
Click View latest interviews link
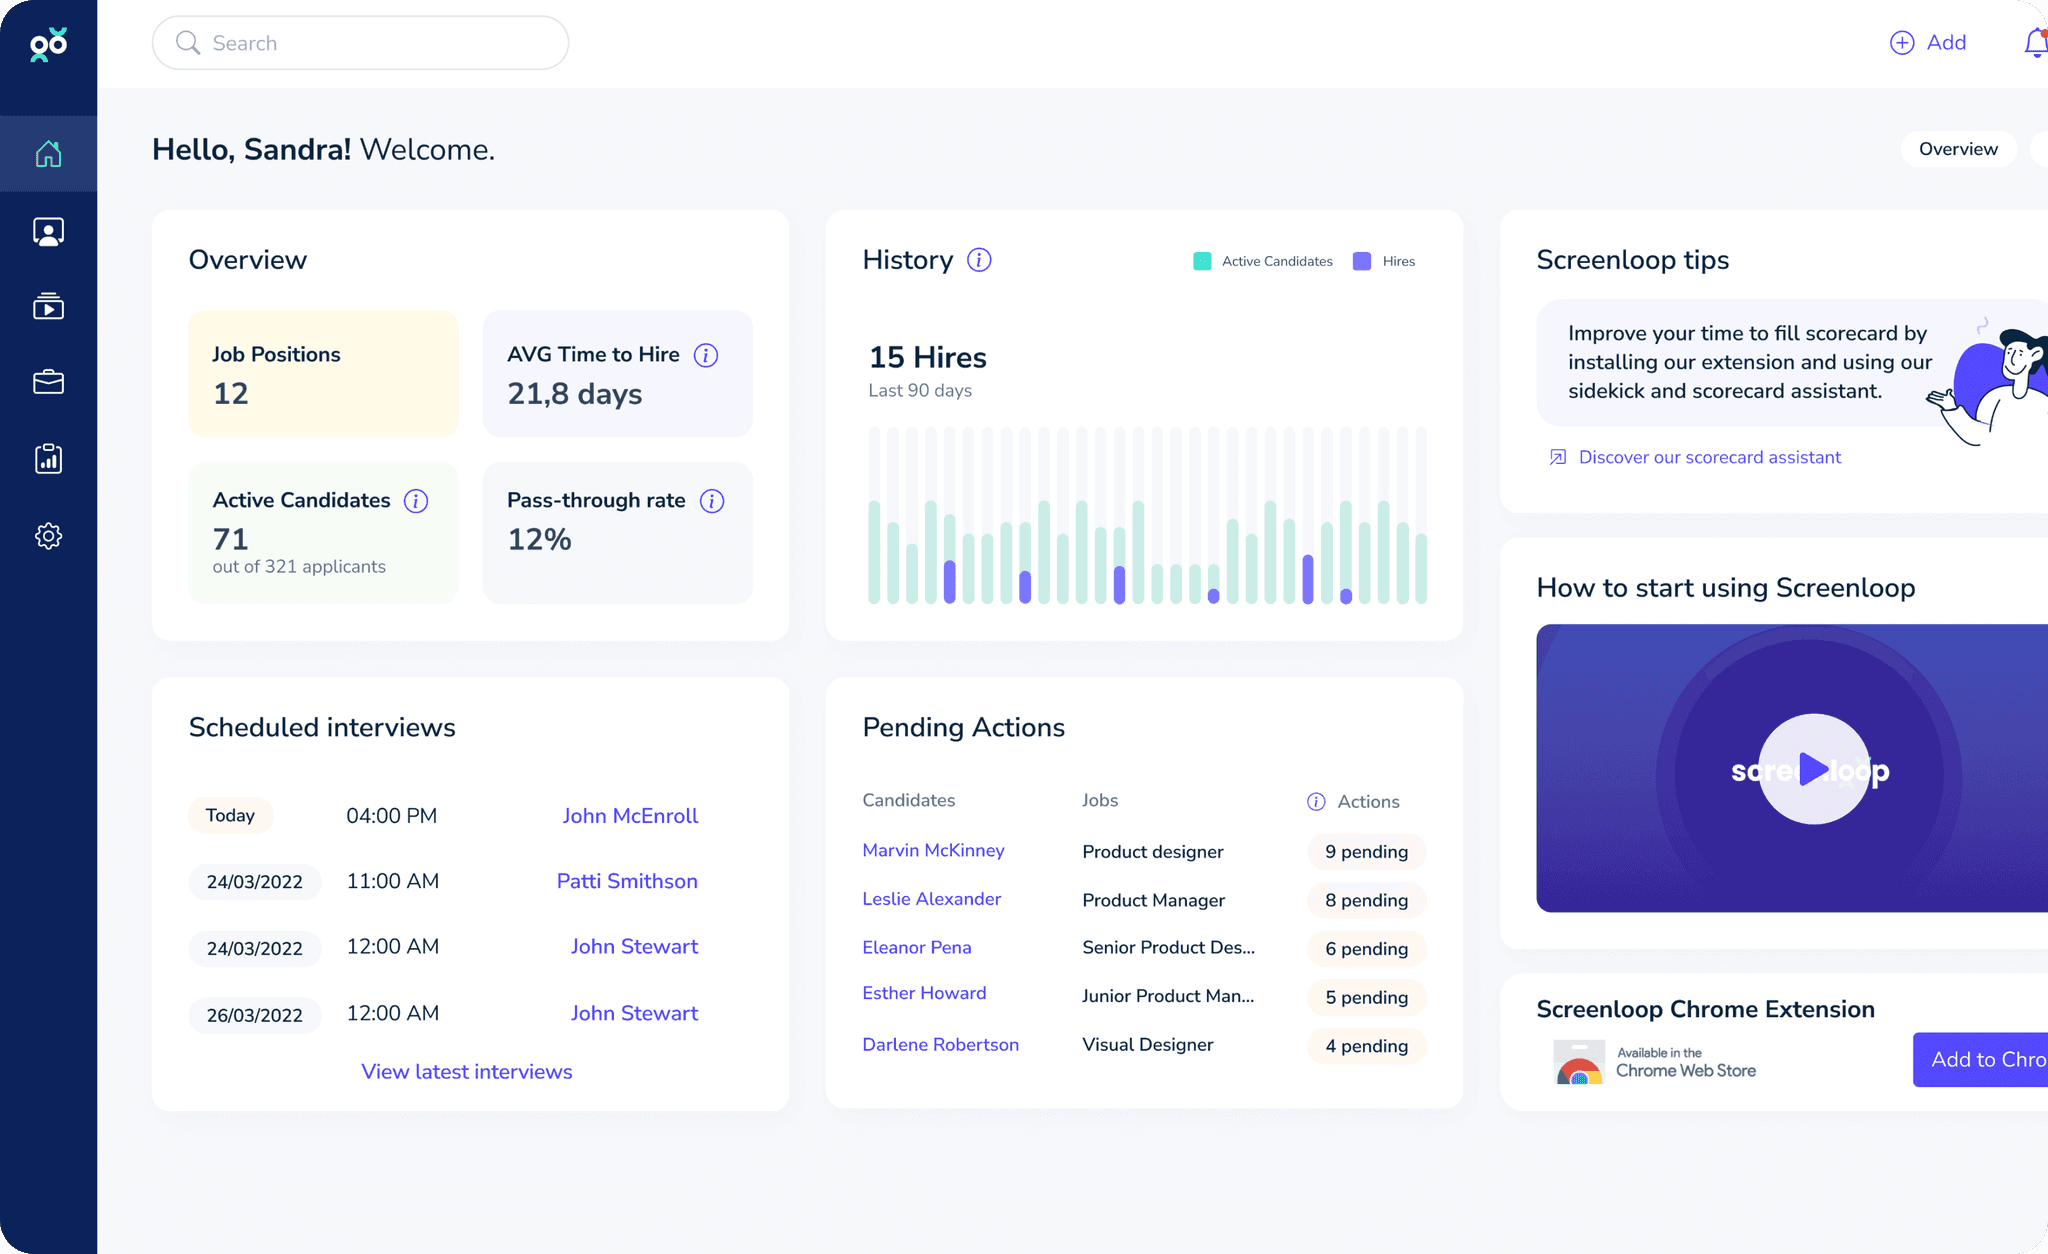(x=466, y=1071)
